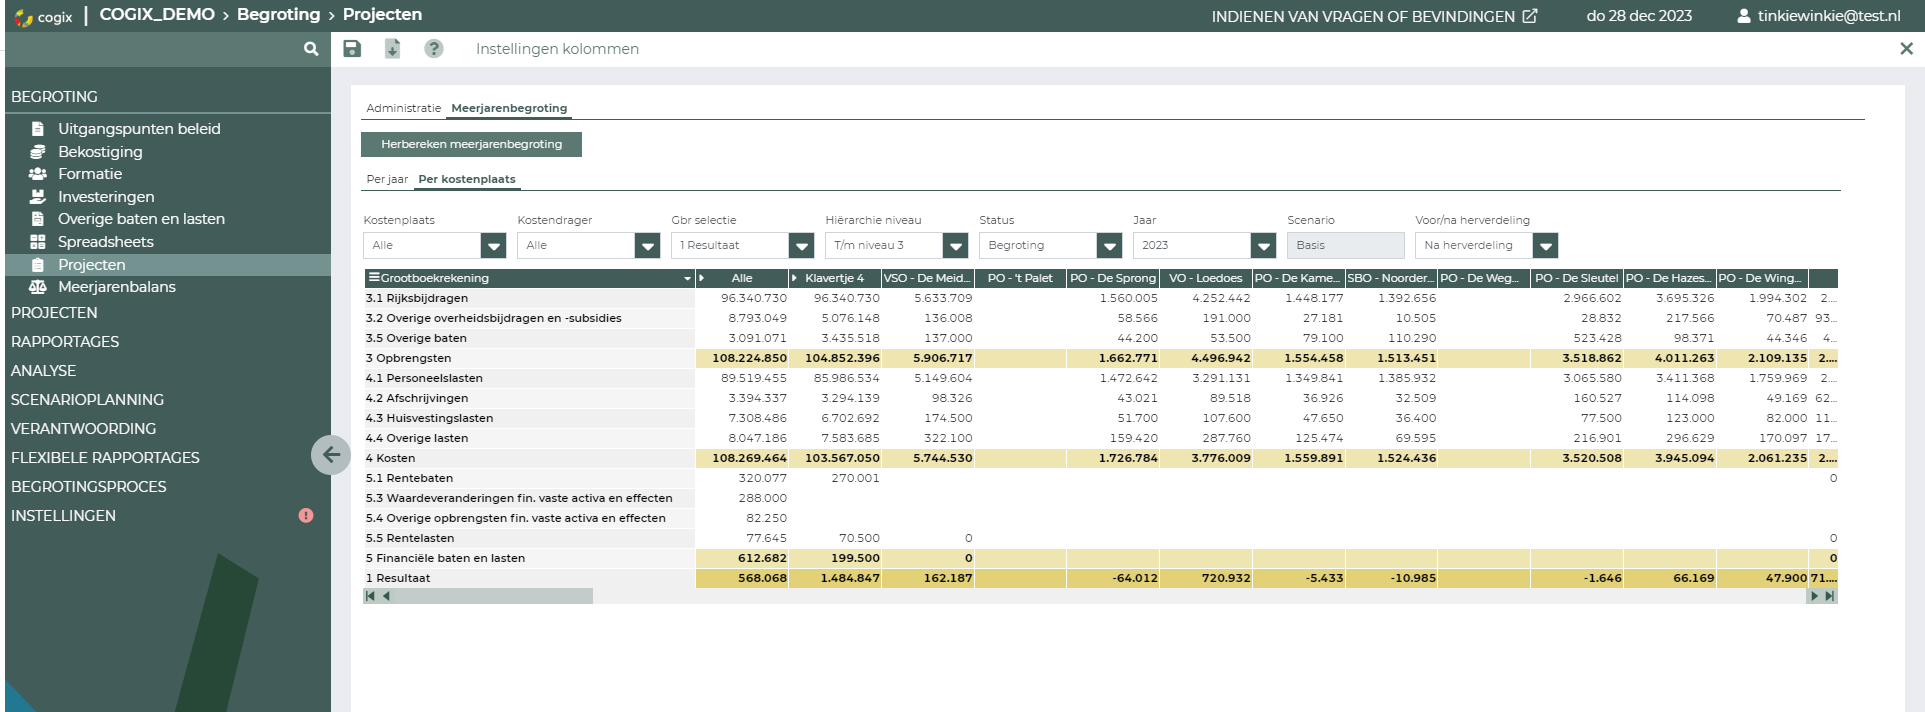Click the horizontal scrollbar thumb under table
1925x712 pixels.
(x=494, y=596)
